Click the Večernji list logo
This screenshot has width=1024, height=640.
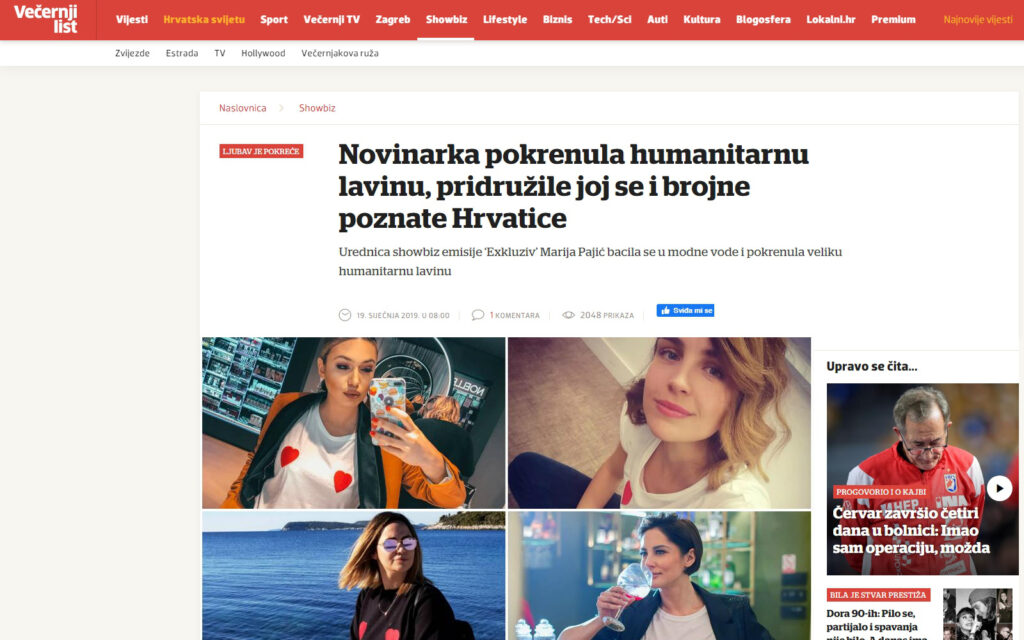pos(46,20)
